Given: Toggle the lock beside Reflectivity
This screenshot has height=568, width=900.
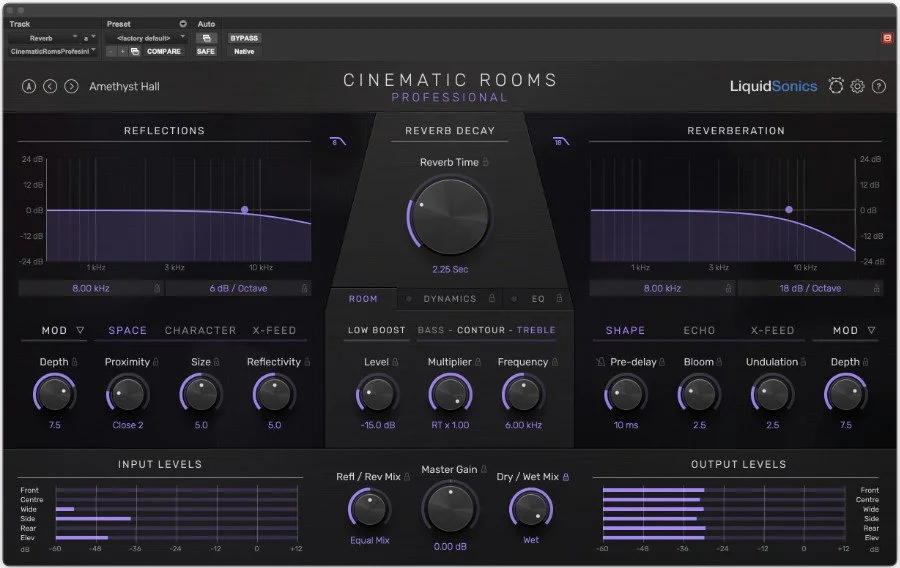Looking at the screenshot, I should pyautogui.click(x=307, y=361).
